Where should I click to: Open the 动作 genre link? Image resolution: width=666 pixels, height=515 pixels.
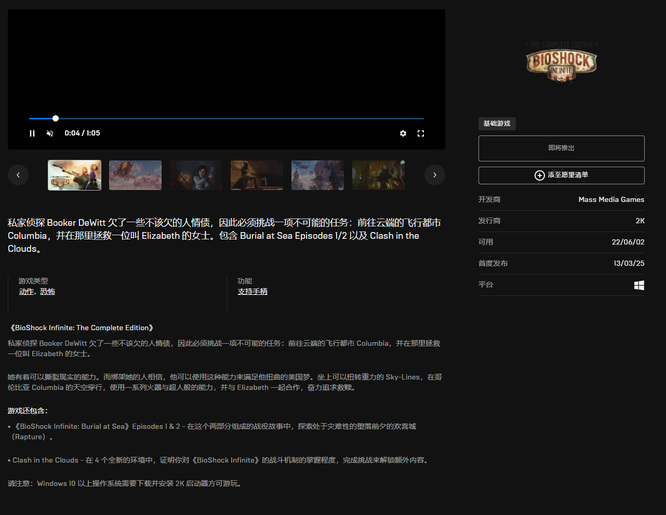pyautogui.click(x=26, y=291)
